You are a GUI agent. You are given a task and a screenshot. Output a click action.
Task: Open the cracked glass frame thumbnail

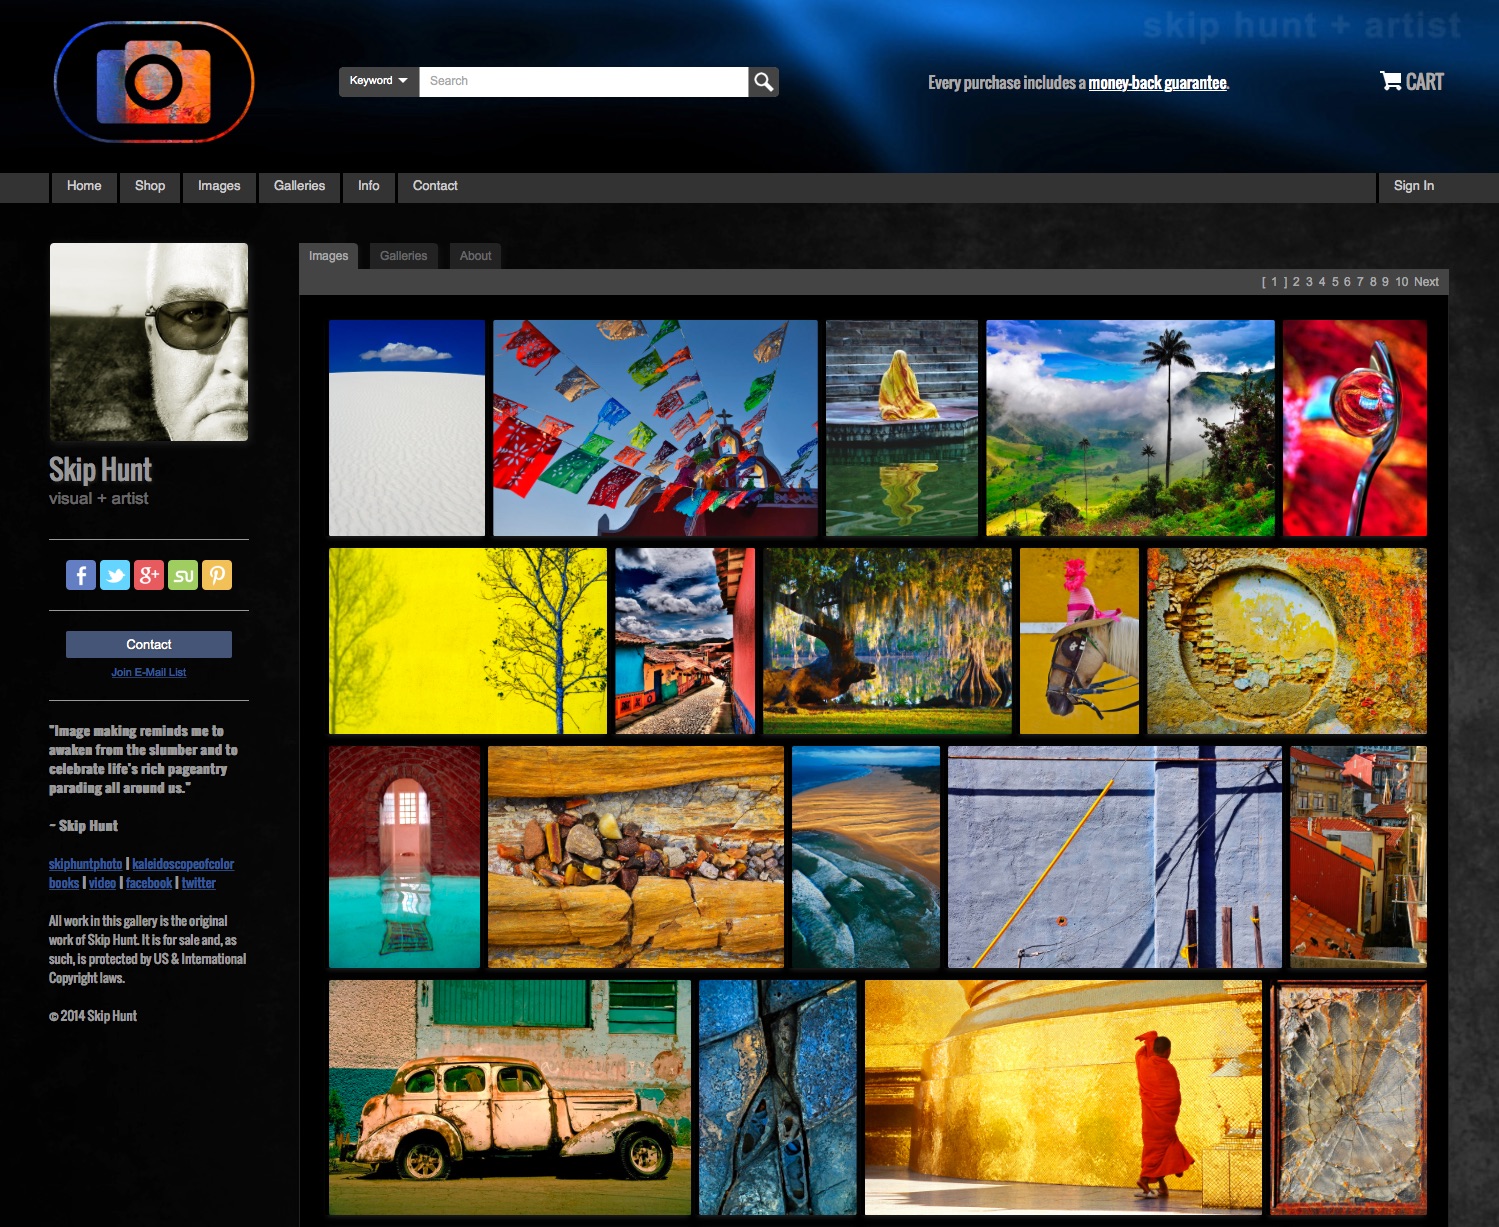point(1349,1098)
